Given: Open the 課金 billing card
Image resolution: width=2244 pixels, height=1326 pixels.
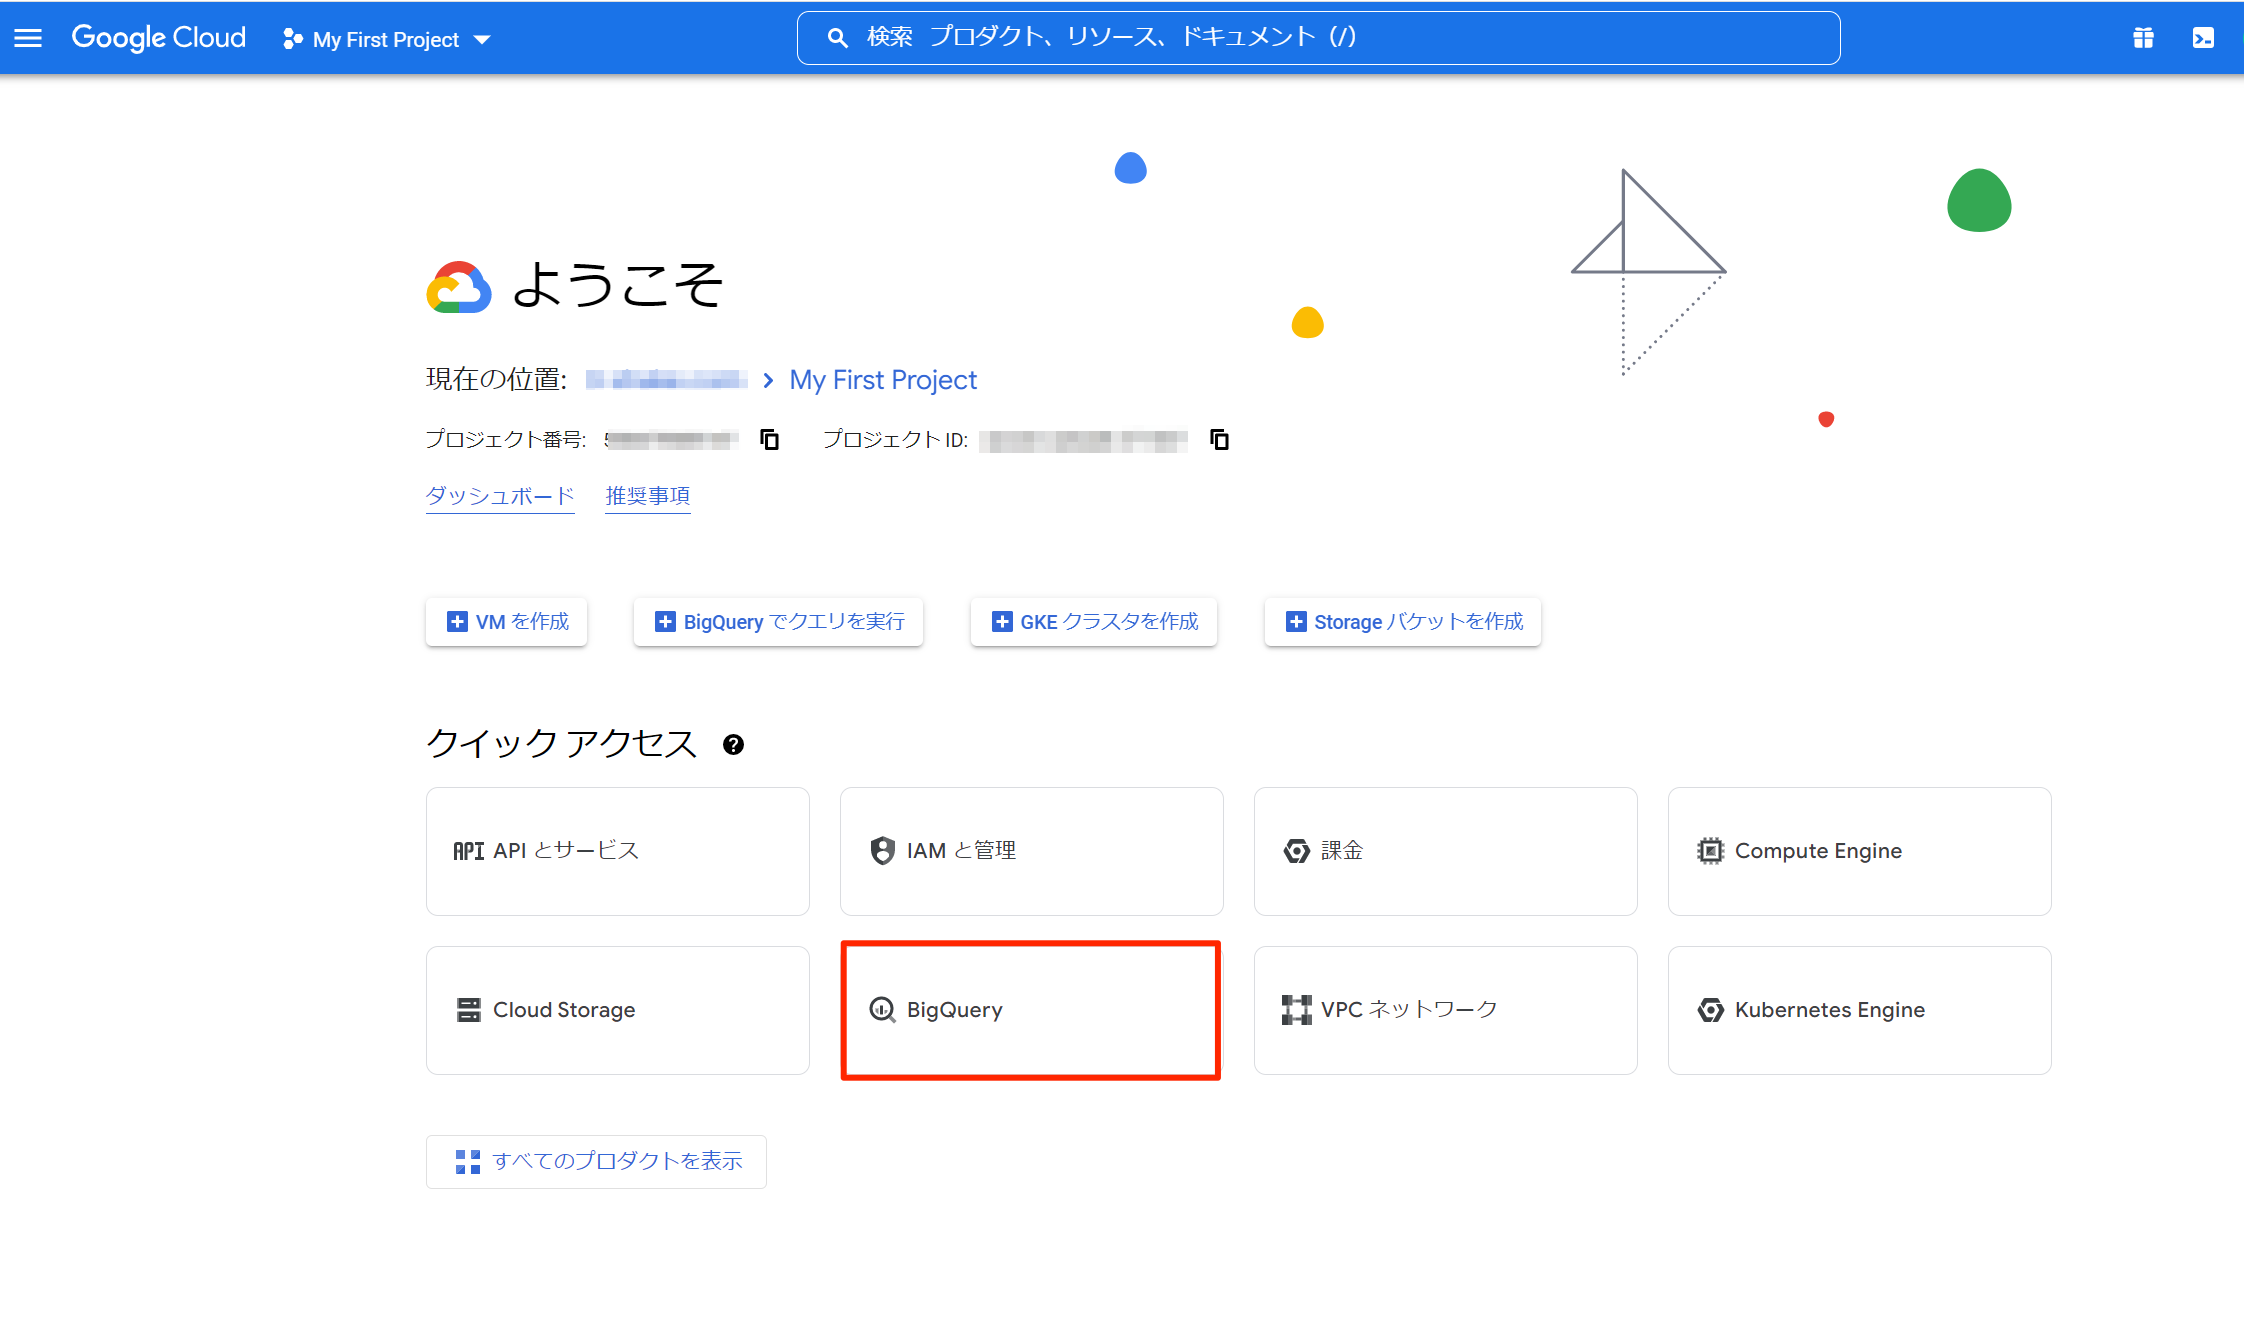Looking at the screenshot, I should (x=1446, y=851).
